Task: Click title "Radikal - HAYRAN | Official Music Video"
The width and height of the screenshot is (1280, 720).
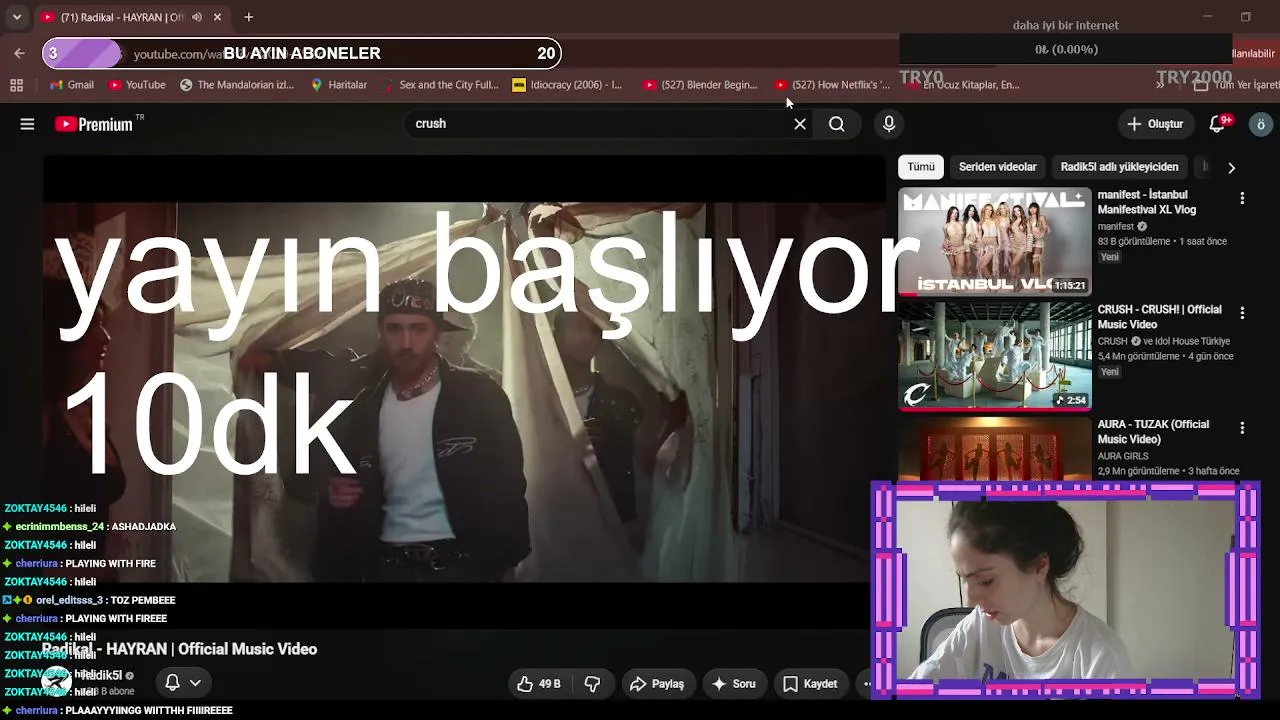Action: click(180, 649)
